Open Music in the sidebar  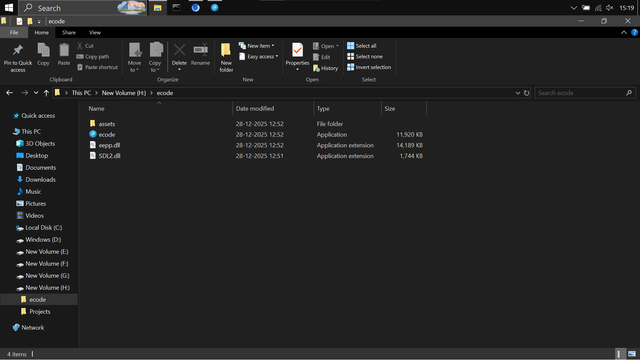coord(33,191)
